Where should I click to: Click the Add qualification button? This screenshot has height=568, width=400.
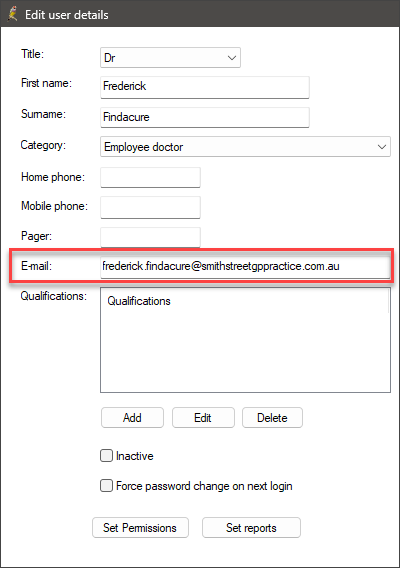(x=132, y=418)
